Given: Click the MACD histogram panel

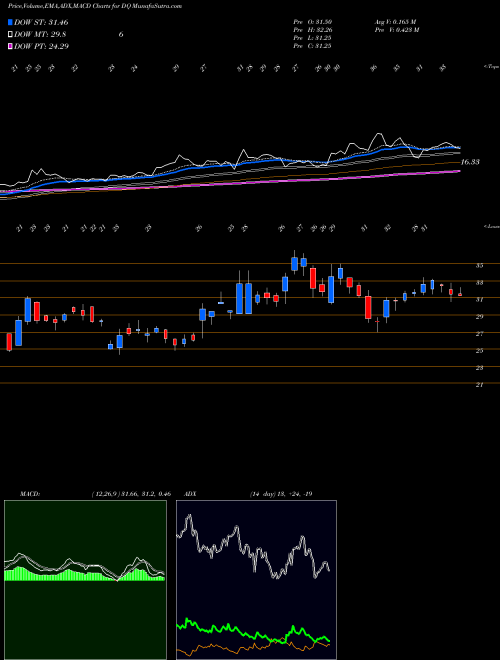Looking at the screenshot, I should pos(85,580).
